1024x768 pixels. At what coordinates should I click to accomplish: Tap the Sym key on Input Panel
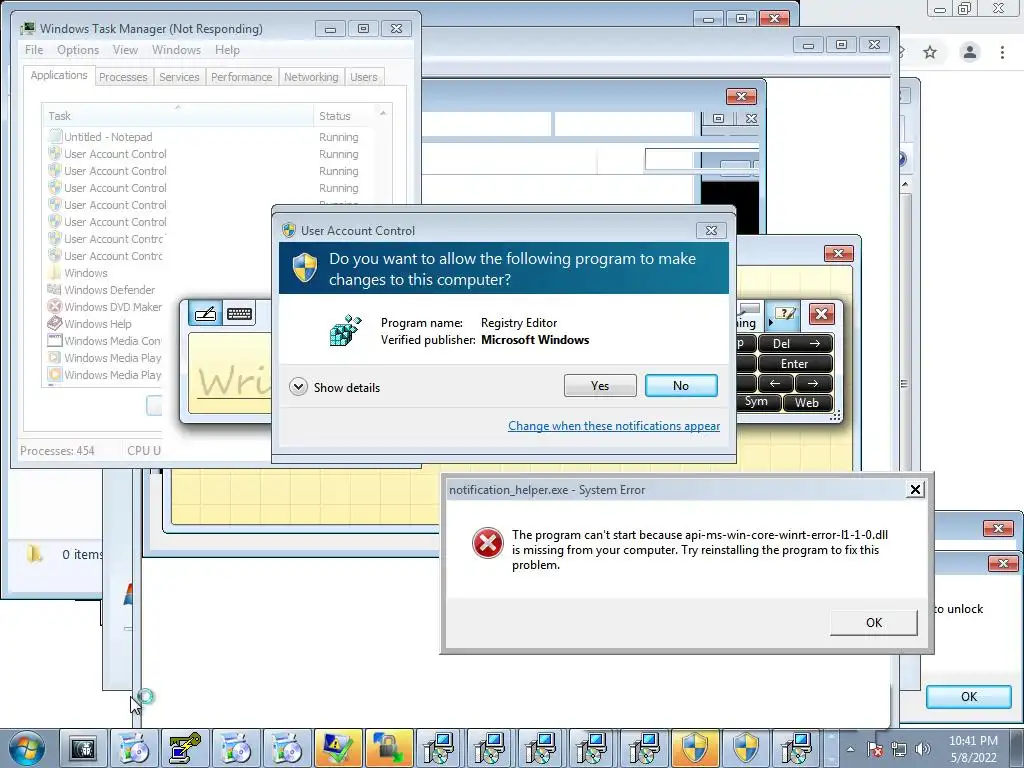coord(757,402)
